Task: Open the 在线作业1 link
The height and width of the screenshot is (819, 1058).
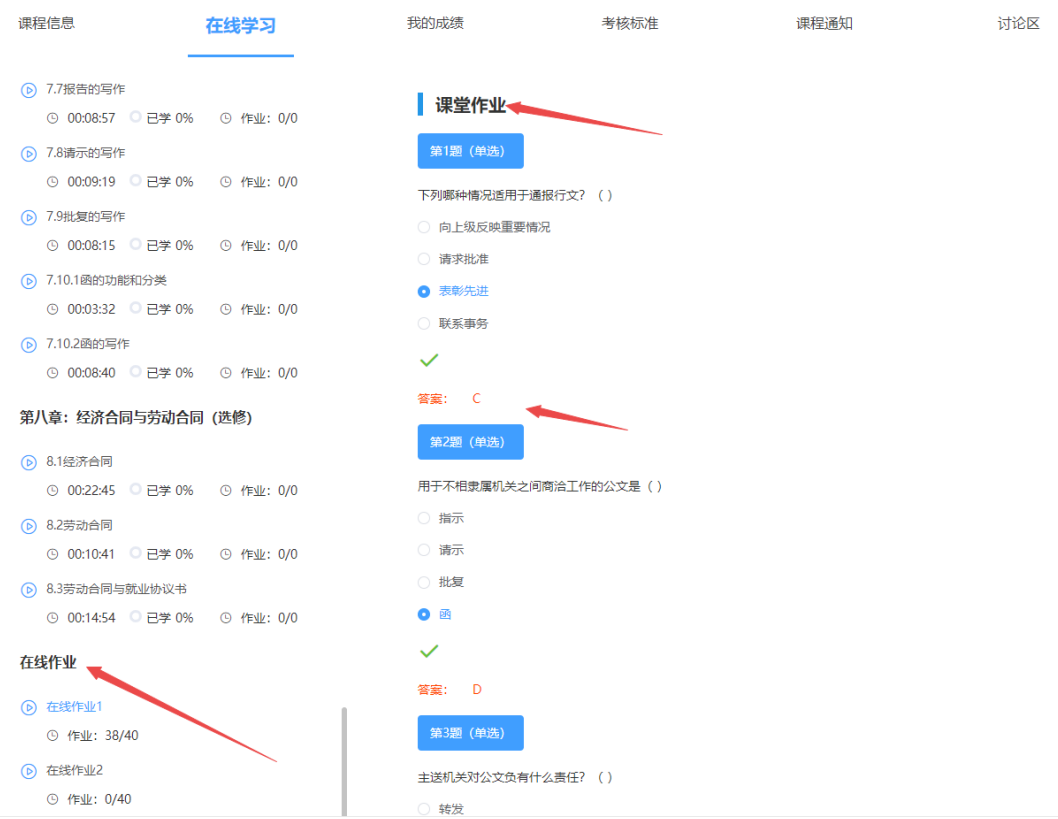Action: 74,706
